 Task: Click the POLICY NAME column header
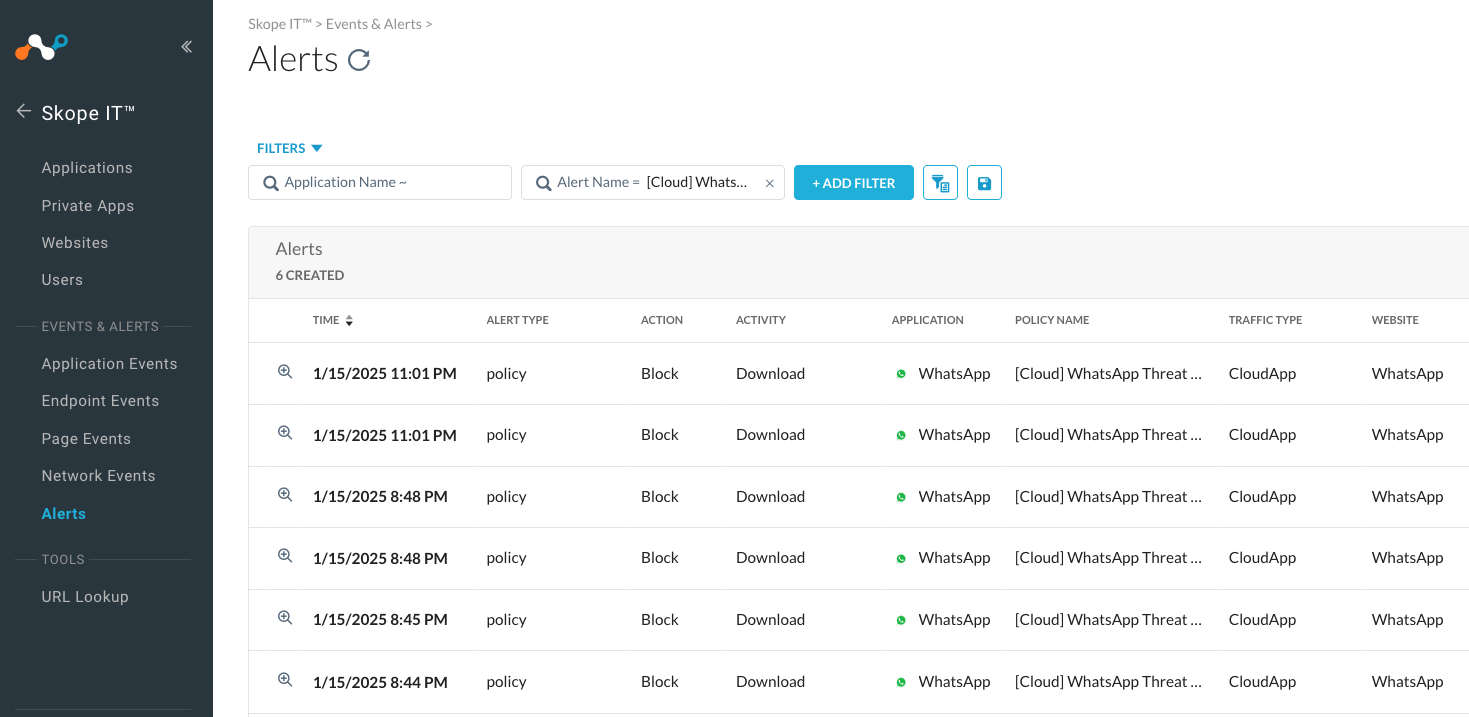pyautogui.click(x=1052, y=321)
